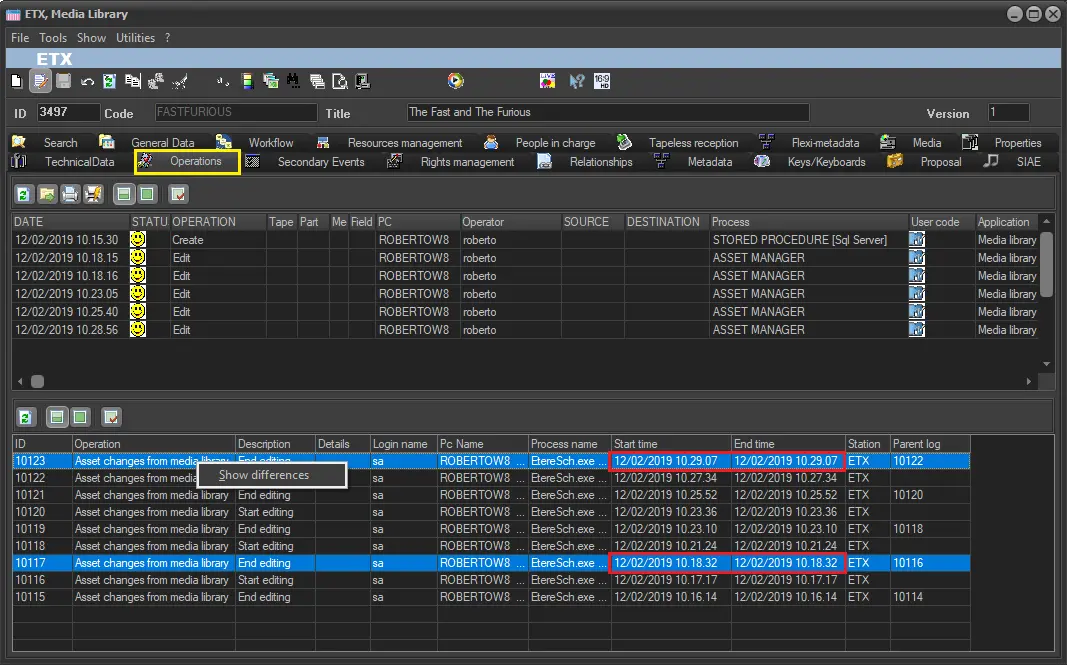Screen dimensions: 1067x665
Task: Click open folder icon in operations toolbar
Action: point(47,194)
